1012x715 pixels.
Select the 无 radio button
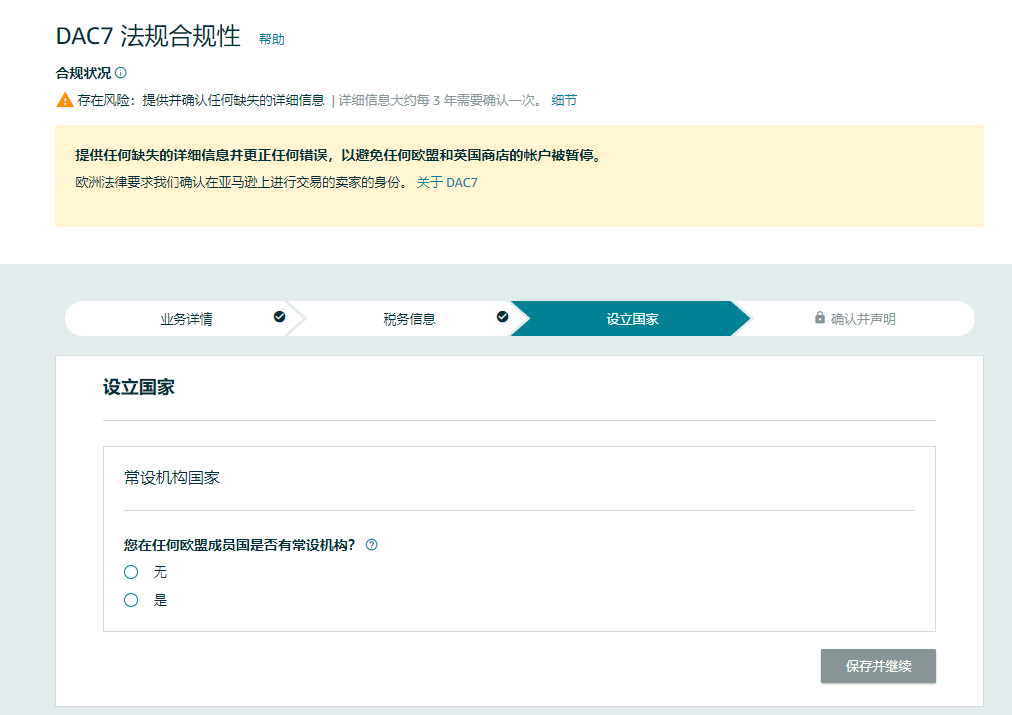coord(131,572)
